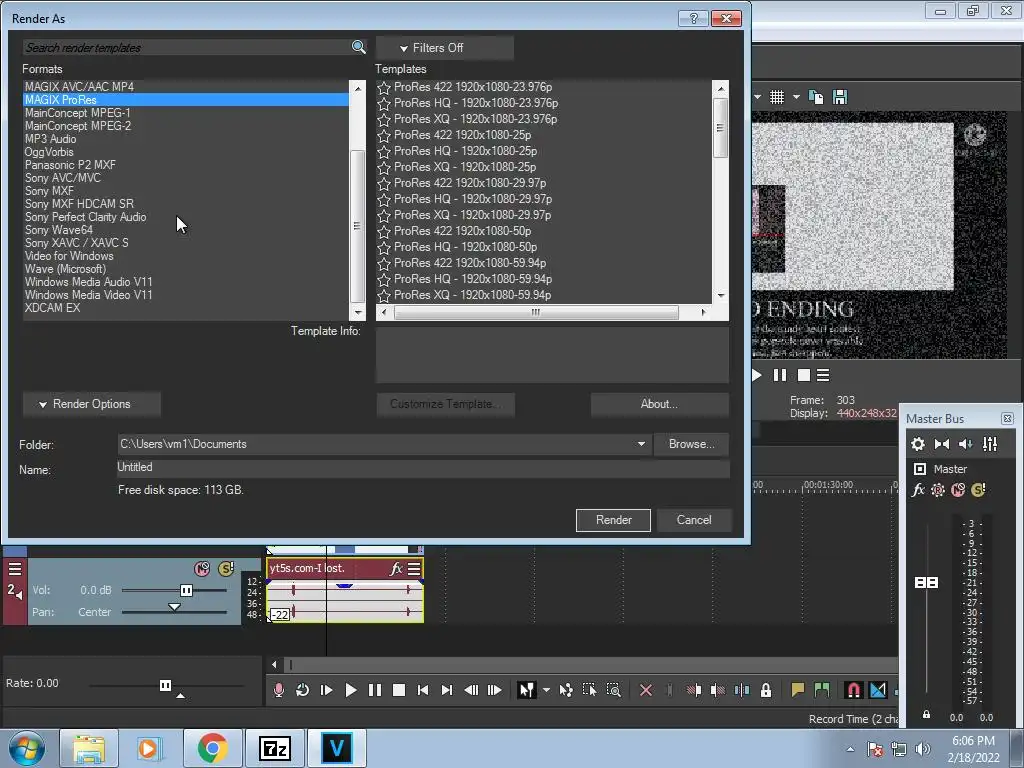Open Master FX in Master Bus
The height and width of the screenshot is (768, 1024).
(918, 489)
